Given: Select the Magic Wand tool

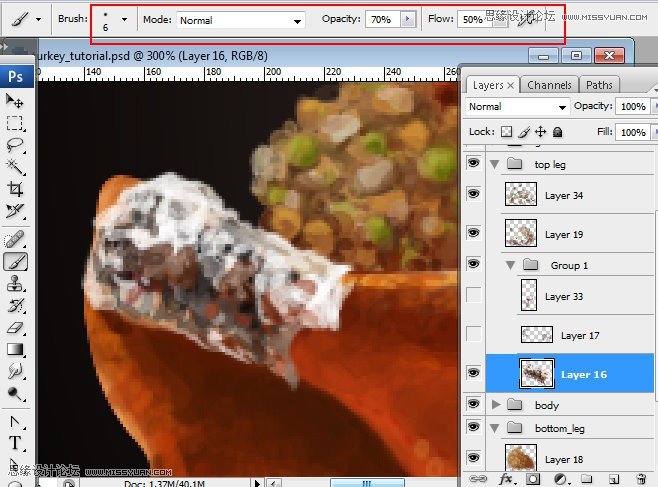Looking at the screenshot, I should pos(15,167).
